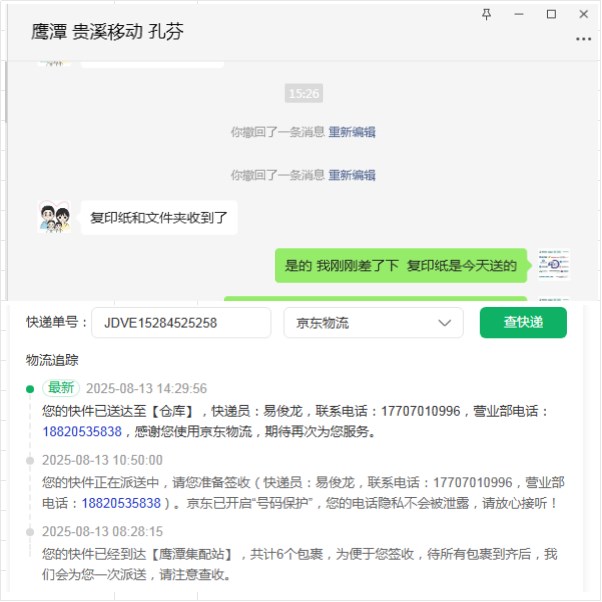Screen dimensions: 602x602
Task: Select the green message 复印纸是今天送的
Action: [x=401, y=265]
